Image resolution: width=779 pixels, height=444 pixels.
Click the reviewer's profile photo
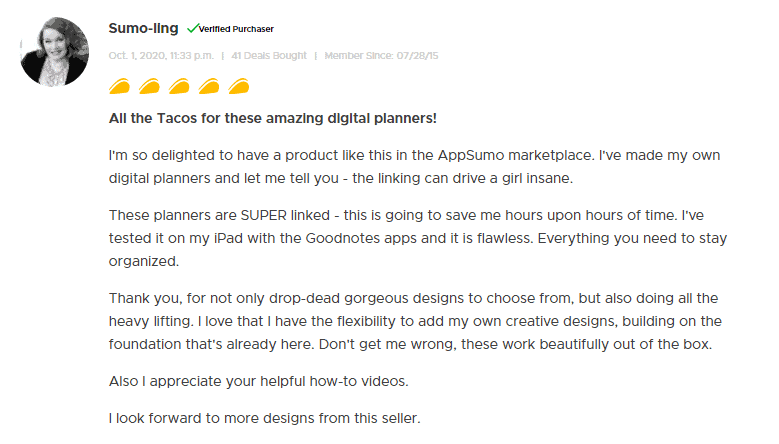[55, 52]
